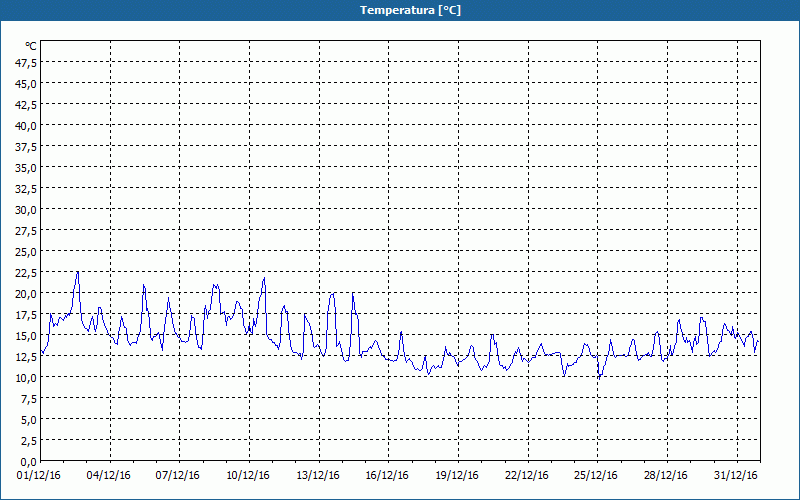Image resolution: width=800 pixels, height=500 pixels.
Task: Select the 16/12/16 date label
Action: 387,476
